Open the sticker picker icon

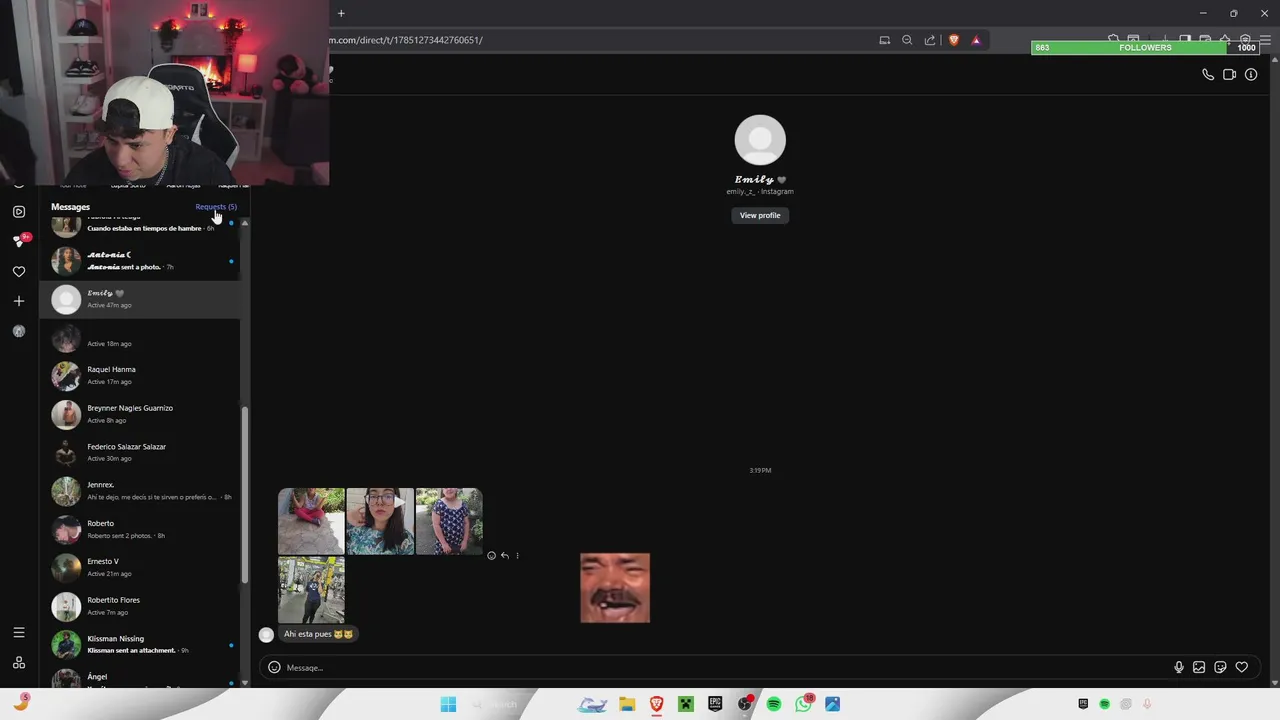pos(1220,668)
